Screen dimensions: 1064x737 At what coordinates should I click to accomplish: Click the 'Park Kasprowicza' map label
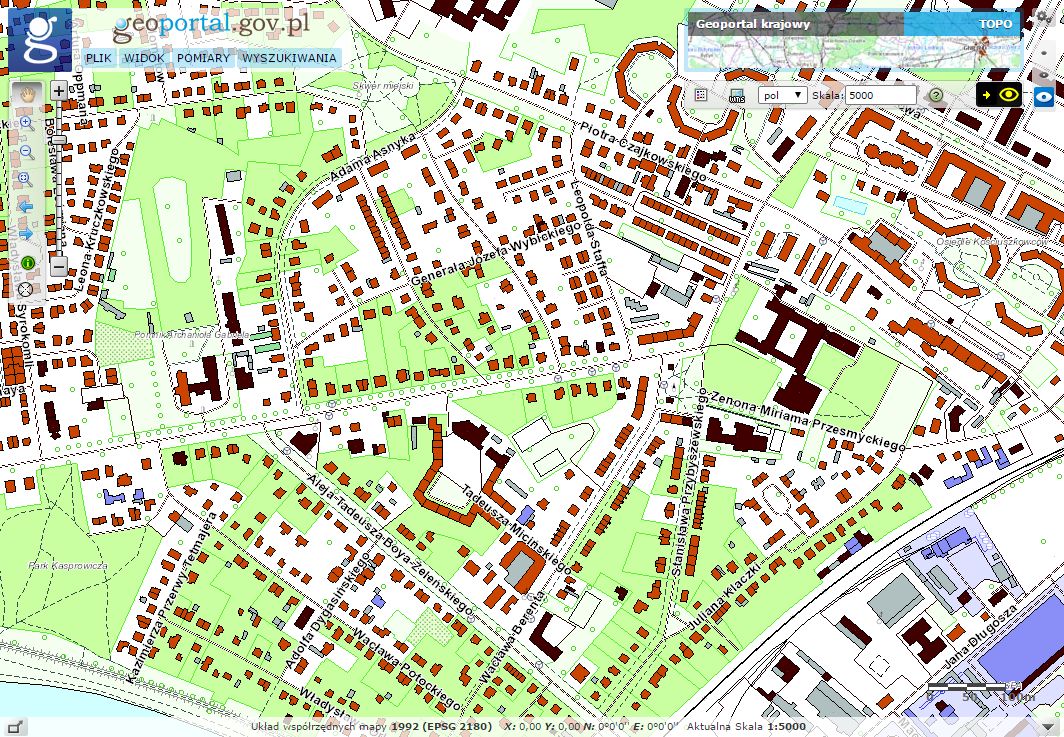pos(68,565)
